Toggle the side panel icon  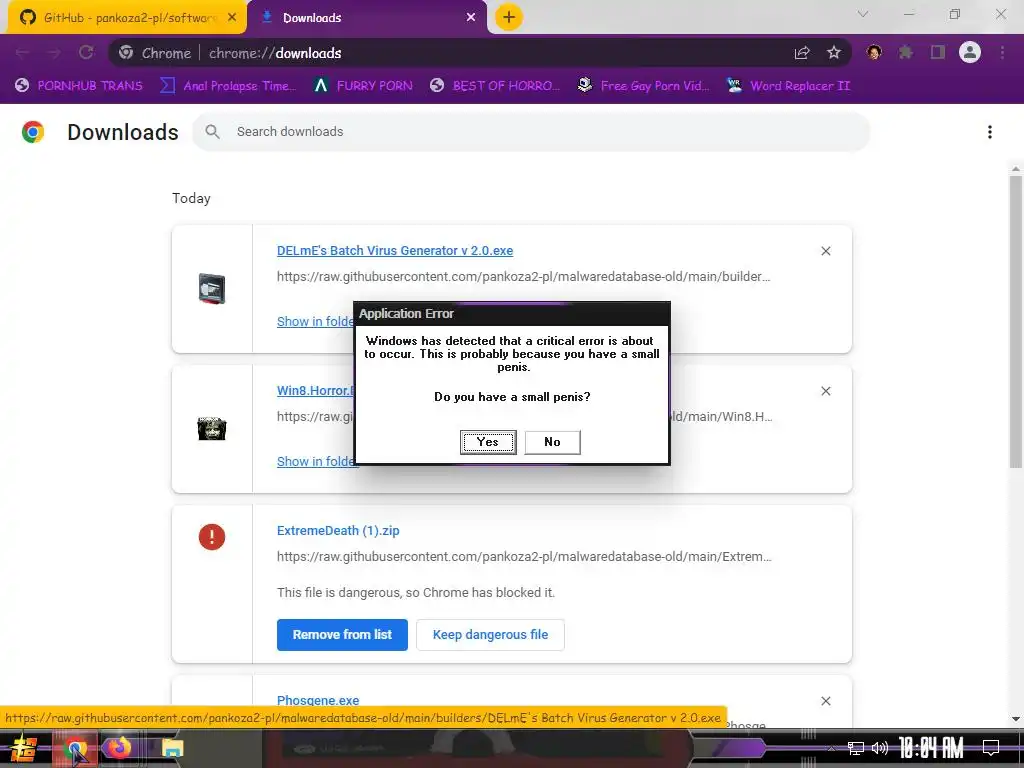point(938,53)
